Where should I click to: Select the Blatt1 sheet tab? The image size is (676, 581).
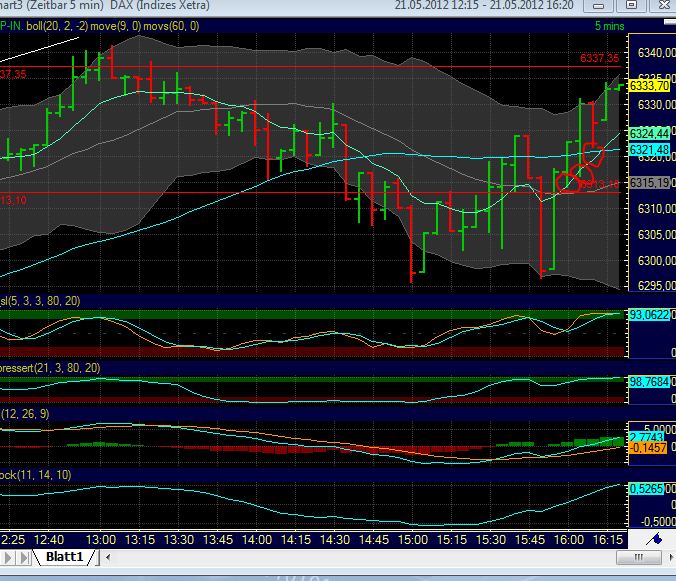(x=64, y=557)
